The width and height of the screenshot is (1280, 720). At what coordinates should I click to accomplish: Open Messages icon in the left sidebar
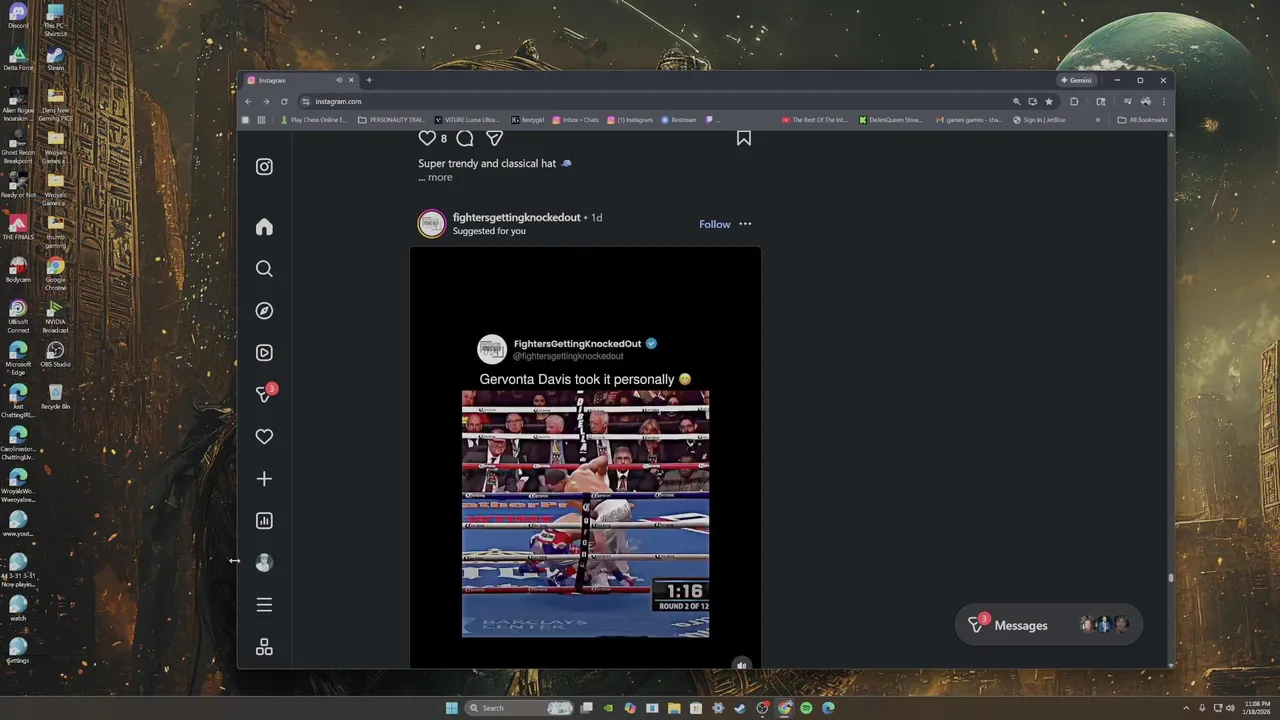click(264, 395)
